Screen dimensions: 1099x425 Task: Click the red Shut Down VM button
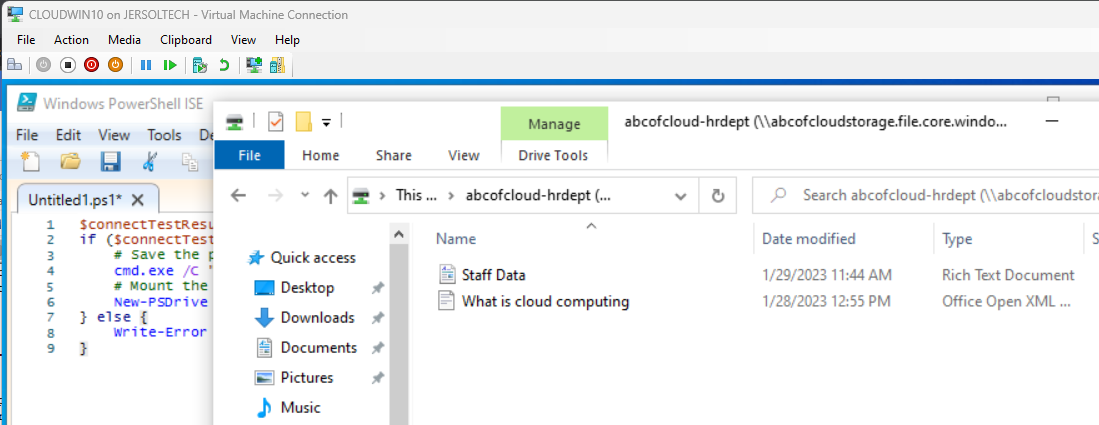coord(92,65)
